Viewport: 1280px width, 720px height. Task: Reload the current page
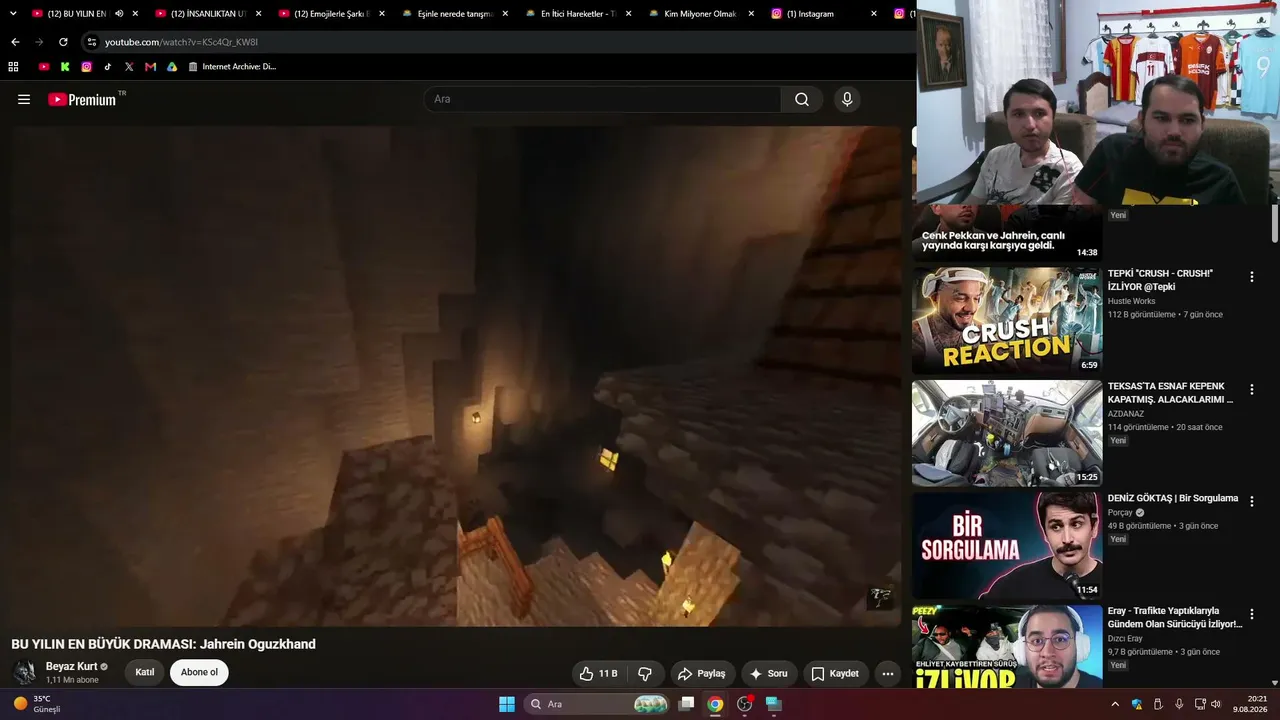click(63, 42)
